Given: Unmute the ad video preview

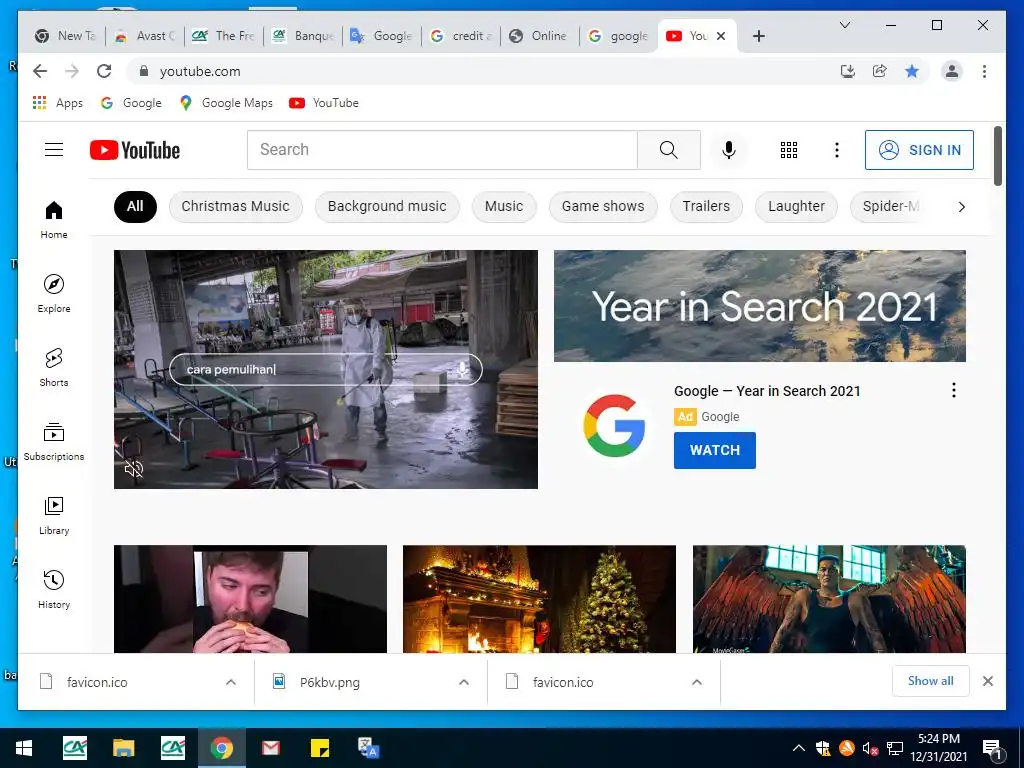Looking at the screenshot, I should pos(134,468).
